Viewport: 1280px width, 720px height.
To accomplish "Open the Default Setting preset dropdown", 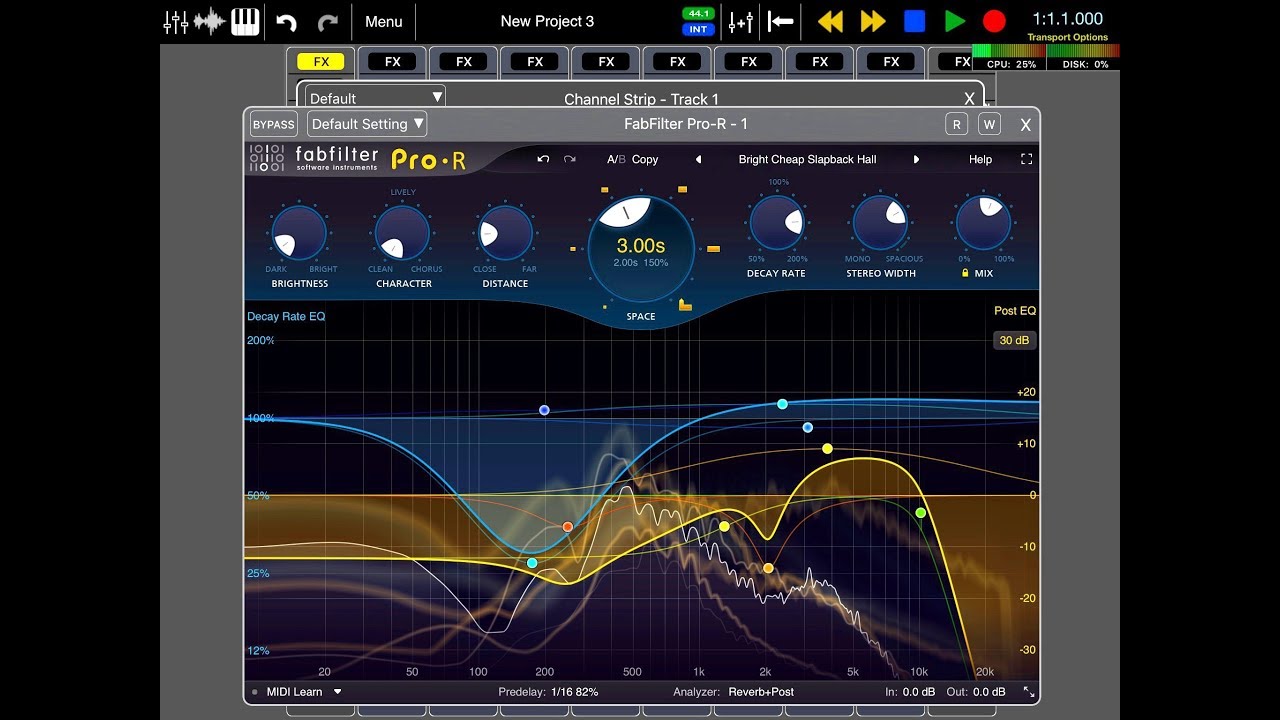I will tap(367, 124).
